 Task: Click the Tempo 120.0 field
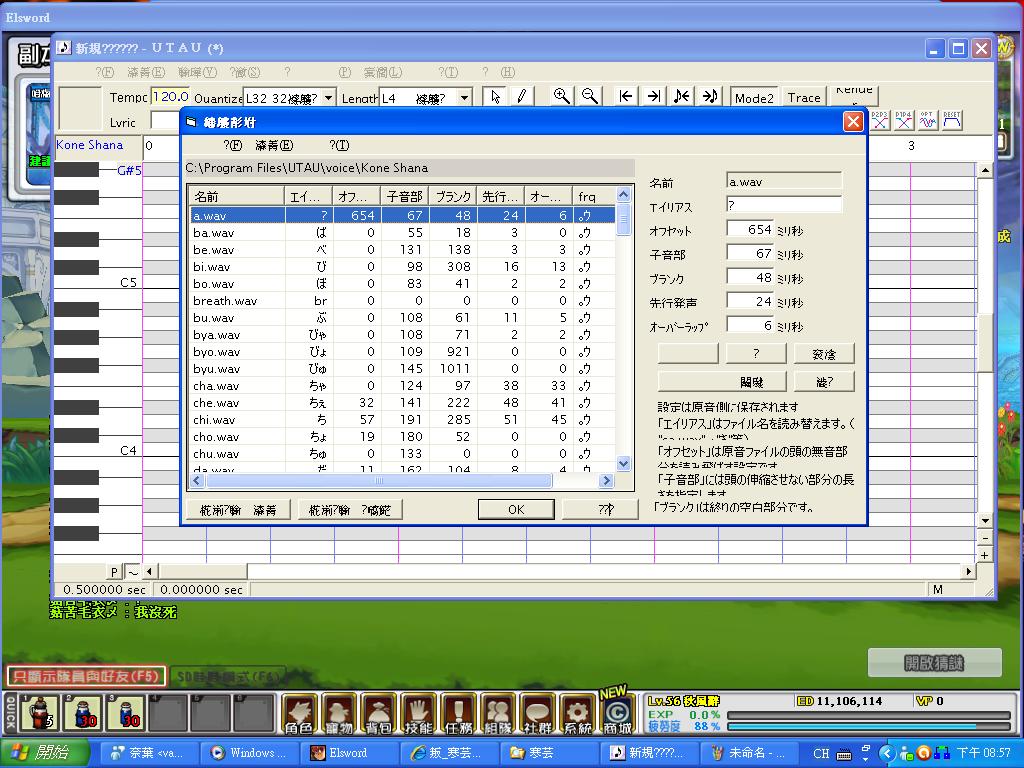(x=171, y=97)
